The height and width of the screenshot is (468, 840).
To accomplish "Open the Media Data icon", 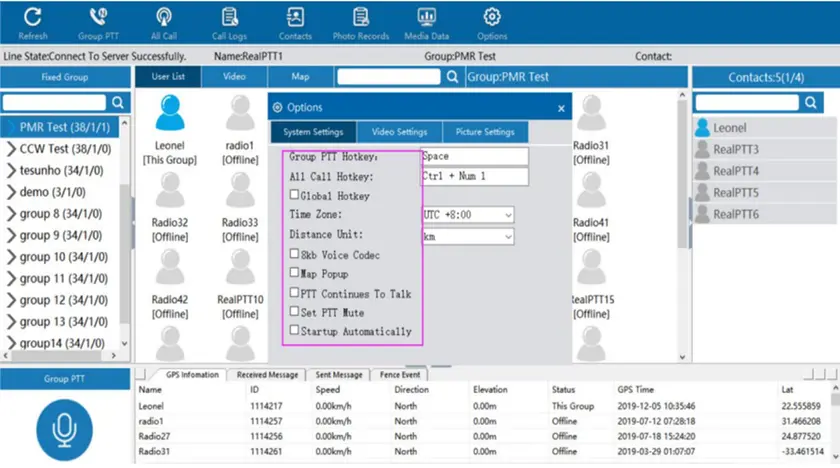I will coord(426,21).
